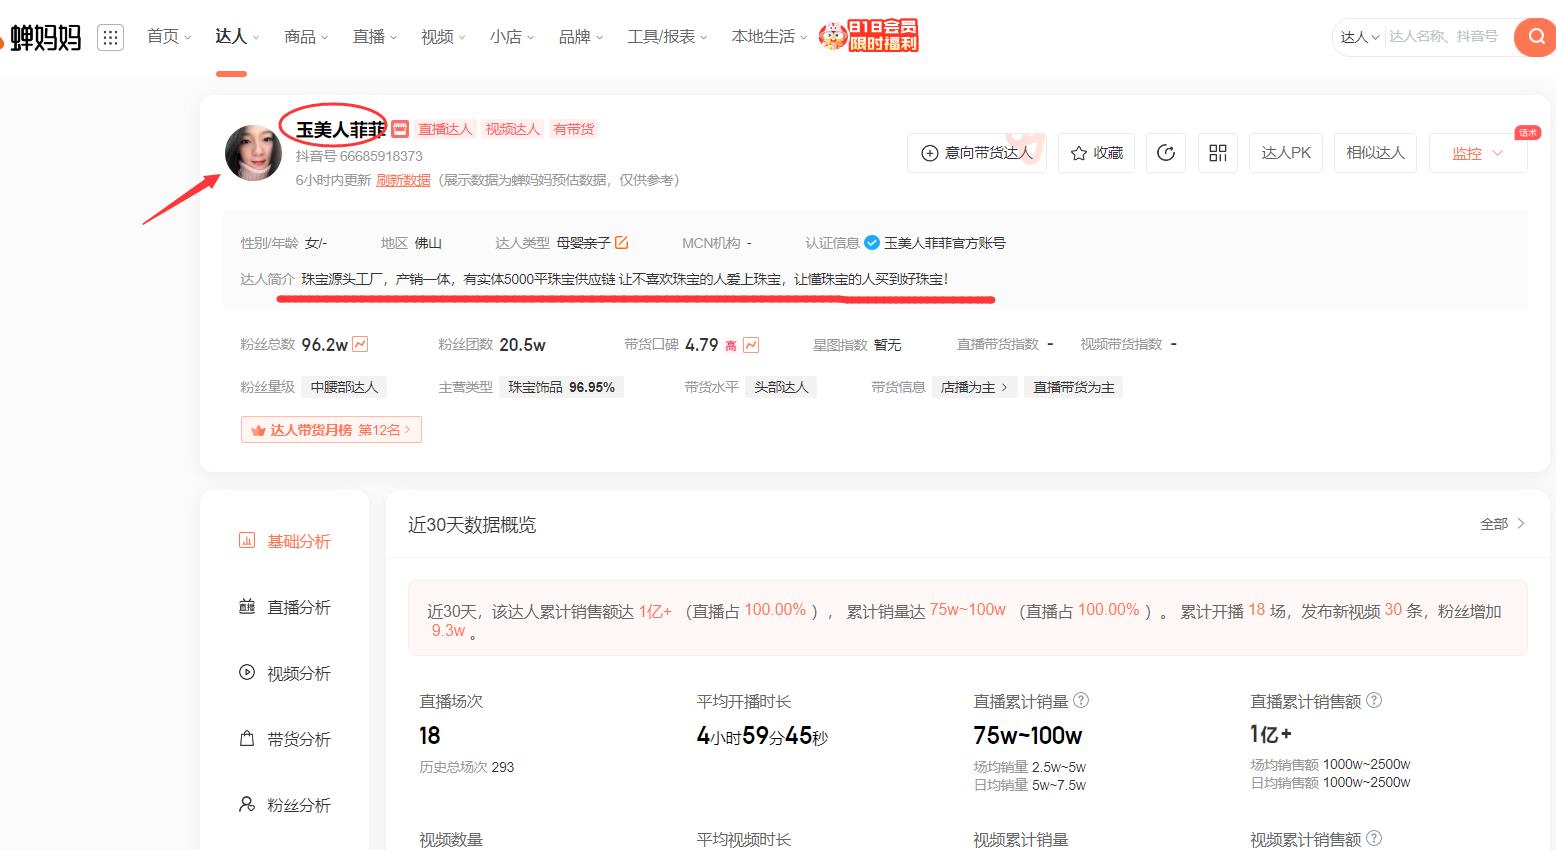Click the help icon beside 直播累计销量
Screen dimensions: 1556x850
tap(1081, 701)
